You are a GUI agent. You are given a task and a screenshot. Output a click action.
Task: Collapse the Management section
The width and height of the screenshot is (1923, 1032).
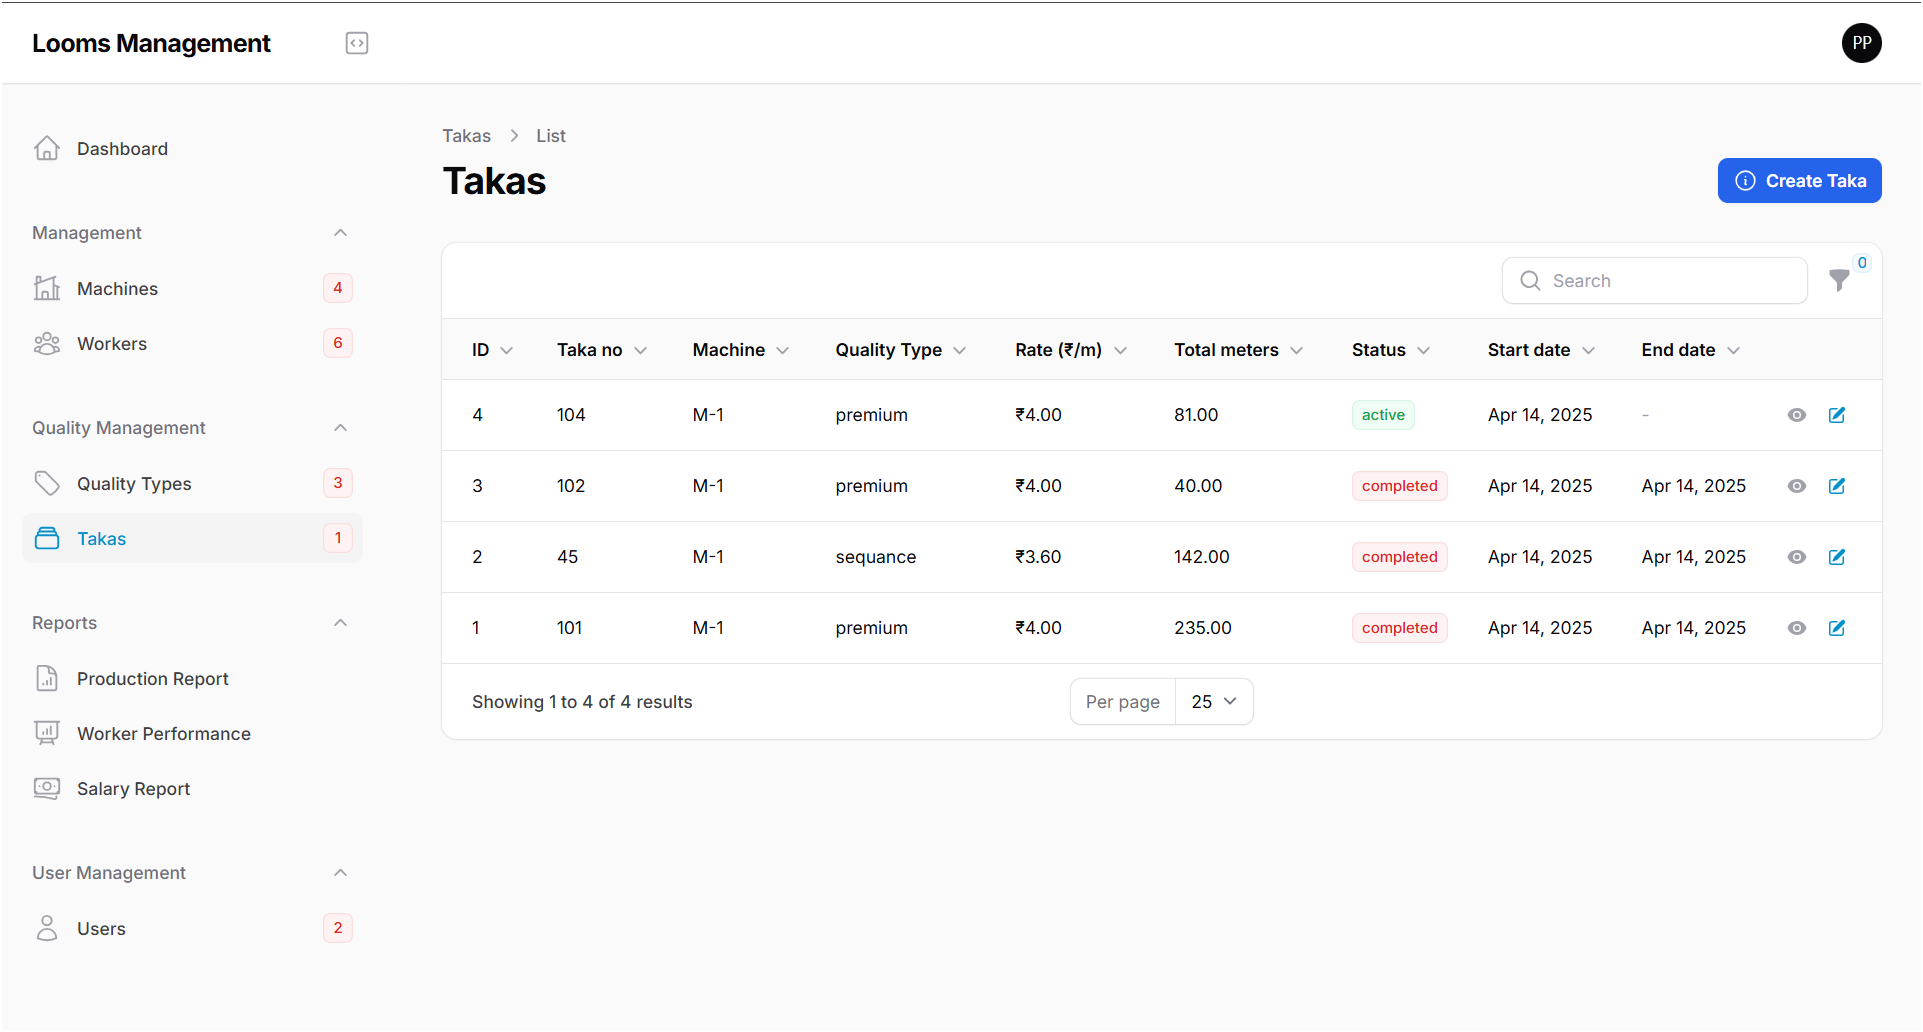pyautogui.click(x=341, y=232)
